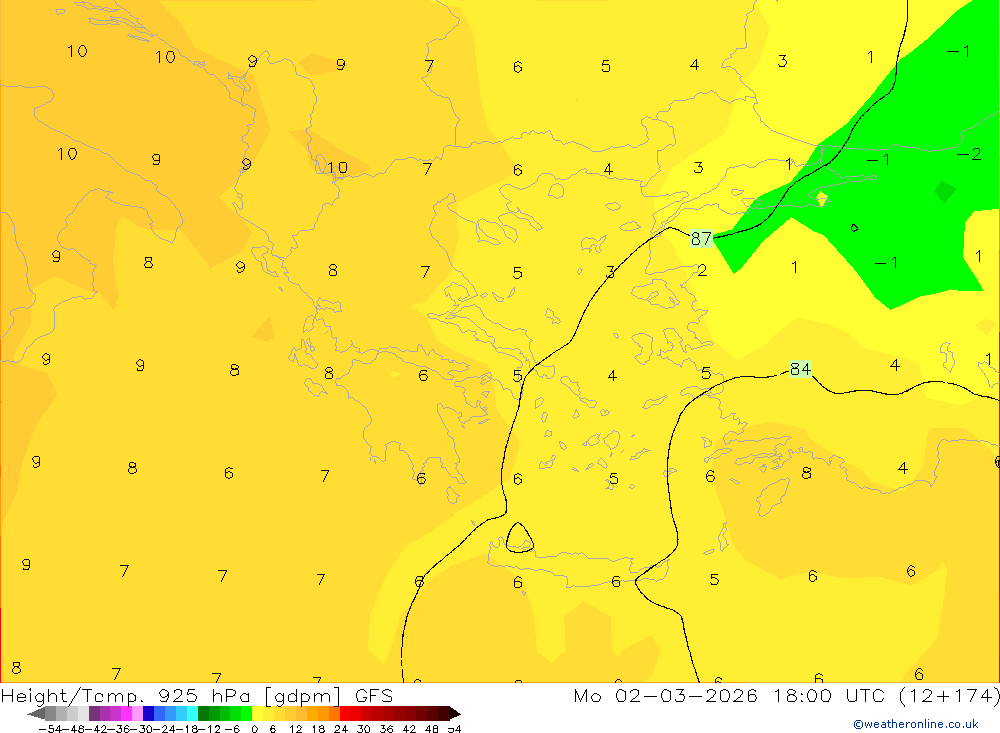
Task: Select the temperature value 2 below the 87 label
Action: (702, 270)
